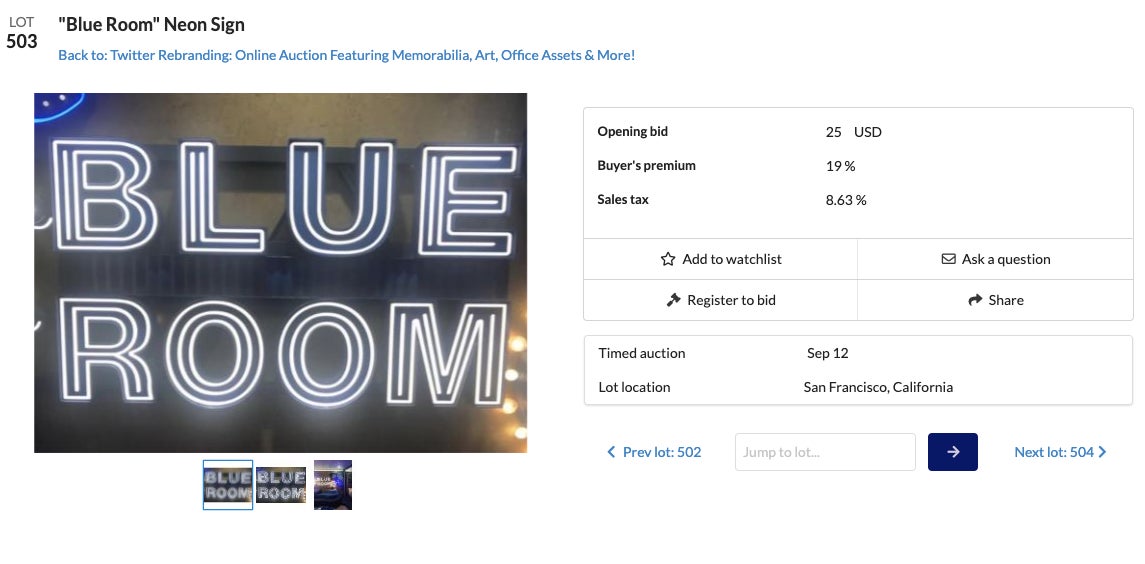Click the star icon beside Add to watchlist
This screenshot has height=564, width=1145.
pyautogui.click(x=668, y=259)
